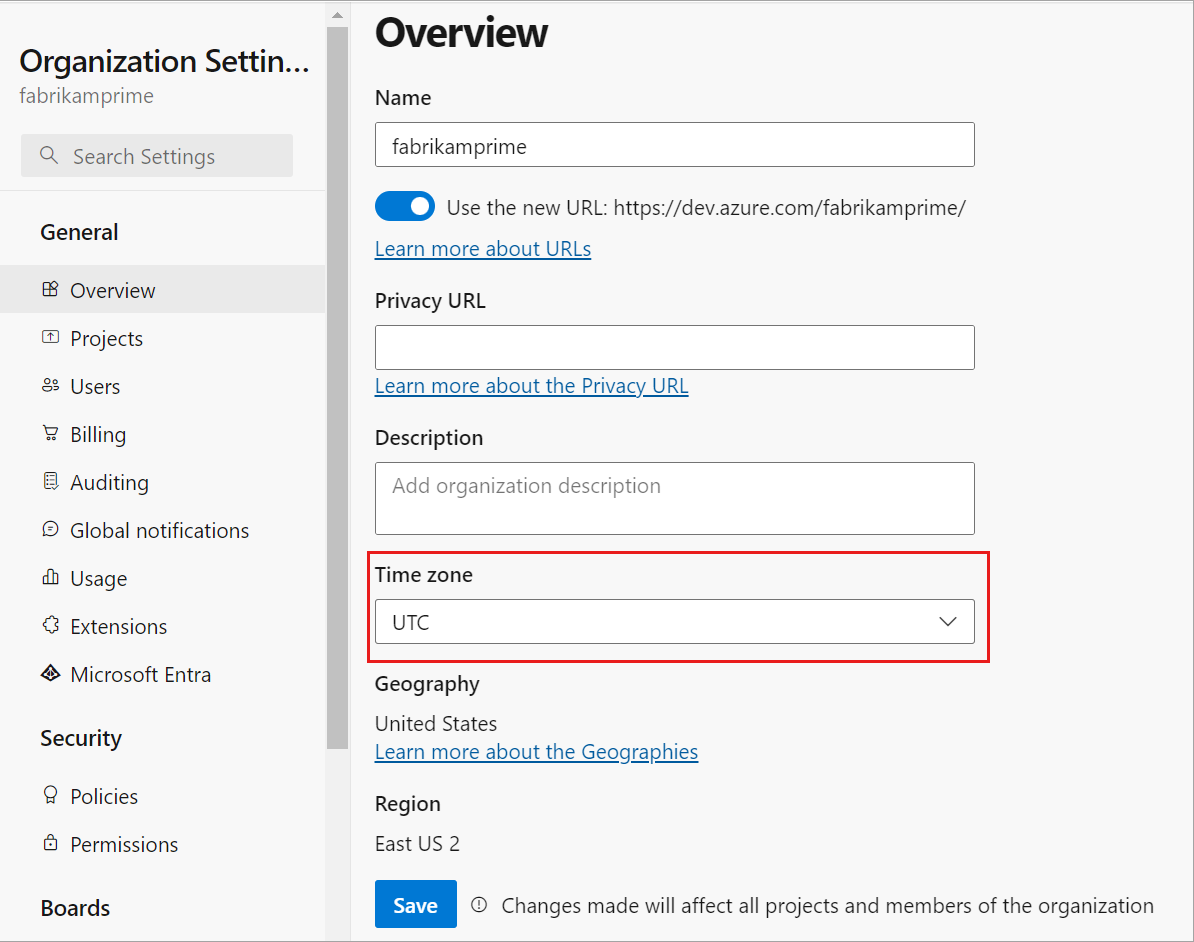Click the Microsoft Entra icon
The height and width of the screenshot is (942, 1194).
pos(50,674)
